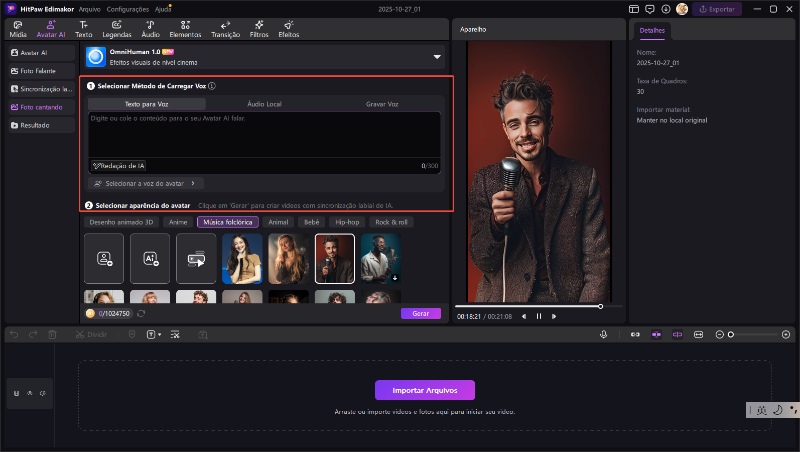Switch to Gravar Voz tab

click(x=382, y=104)
